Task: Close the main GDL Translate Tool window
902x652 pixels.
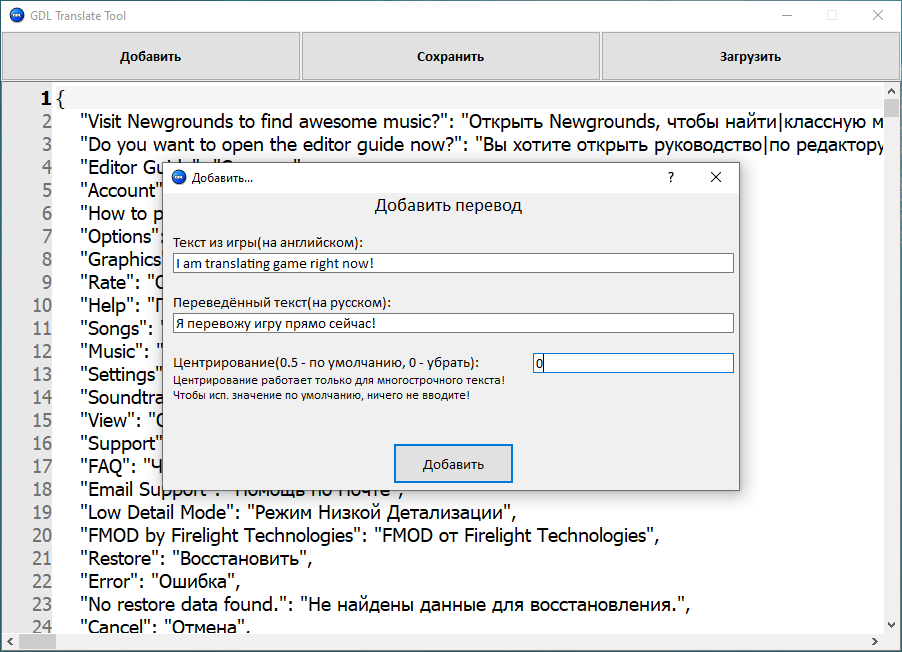Action: click(877, 15)
